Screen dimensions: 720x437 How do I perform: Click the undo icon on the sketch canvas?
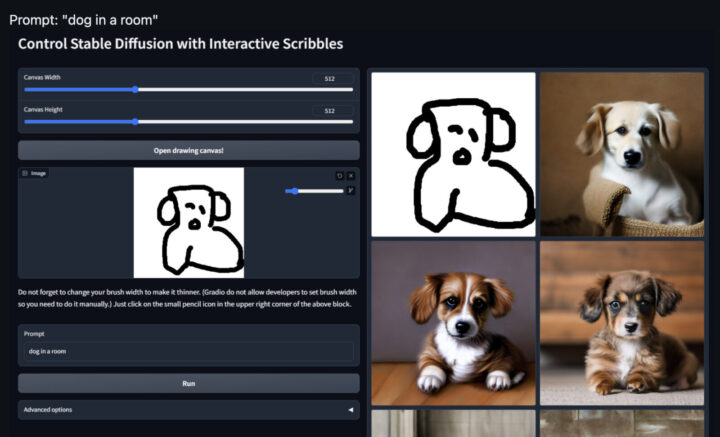coord(339,175)
